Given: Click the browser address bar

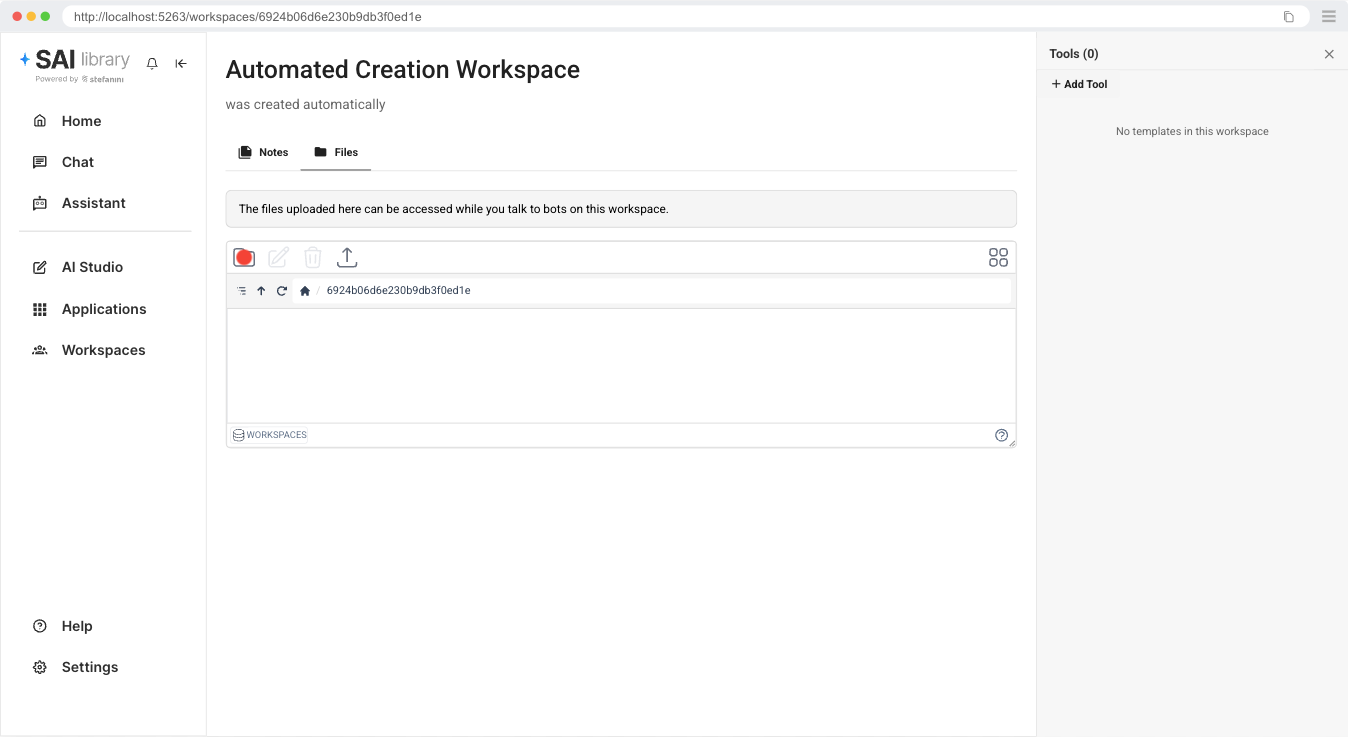Looking at the screenshot, I should pos(670,17).
